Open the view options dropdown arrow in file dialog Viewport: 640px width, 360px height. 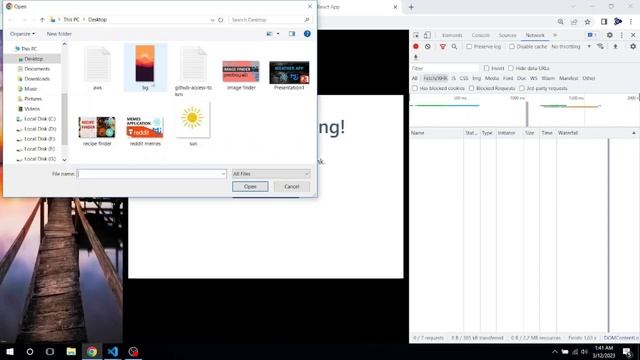tap(278, 34)
